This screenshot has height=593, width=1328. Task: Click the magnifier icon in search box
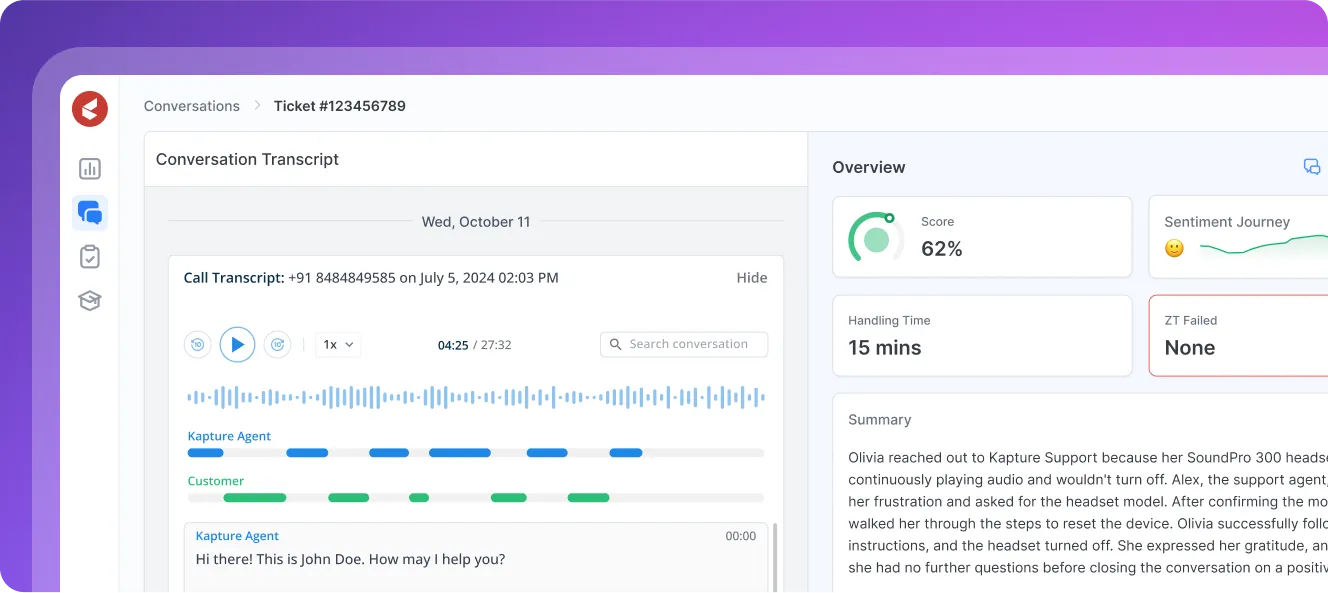click(x=616, y=344)
